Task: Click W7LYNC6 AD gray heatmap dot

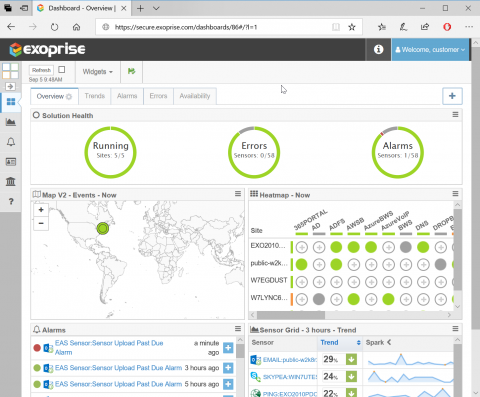Action: pyautogui.click(x=319, y=299)
